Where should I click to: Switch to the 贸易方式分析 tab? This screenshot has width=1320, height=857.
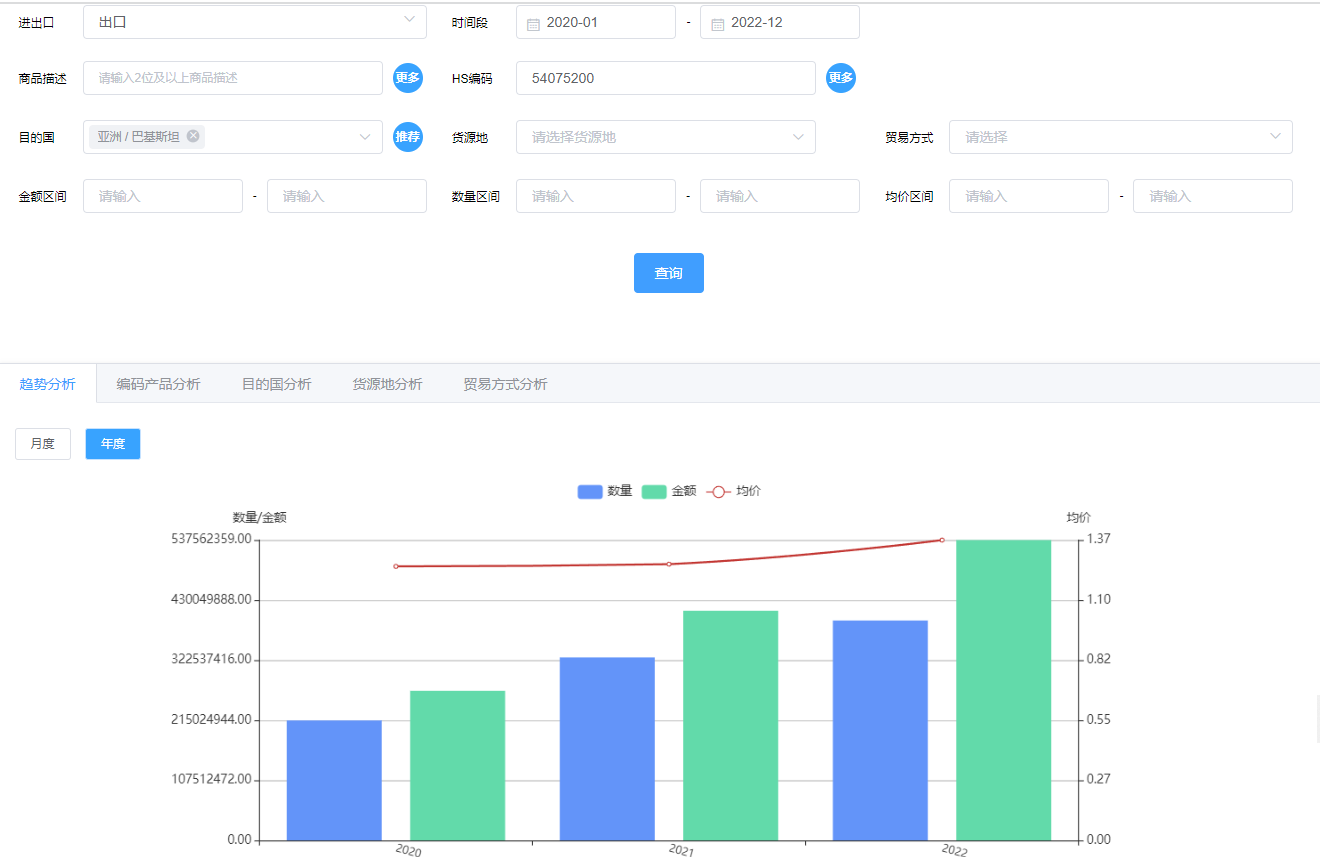[x=505, y=384]
